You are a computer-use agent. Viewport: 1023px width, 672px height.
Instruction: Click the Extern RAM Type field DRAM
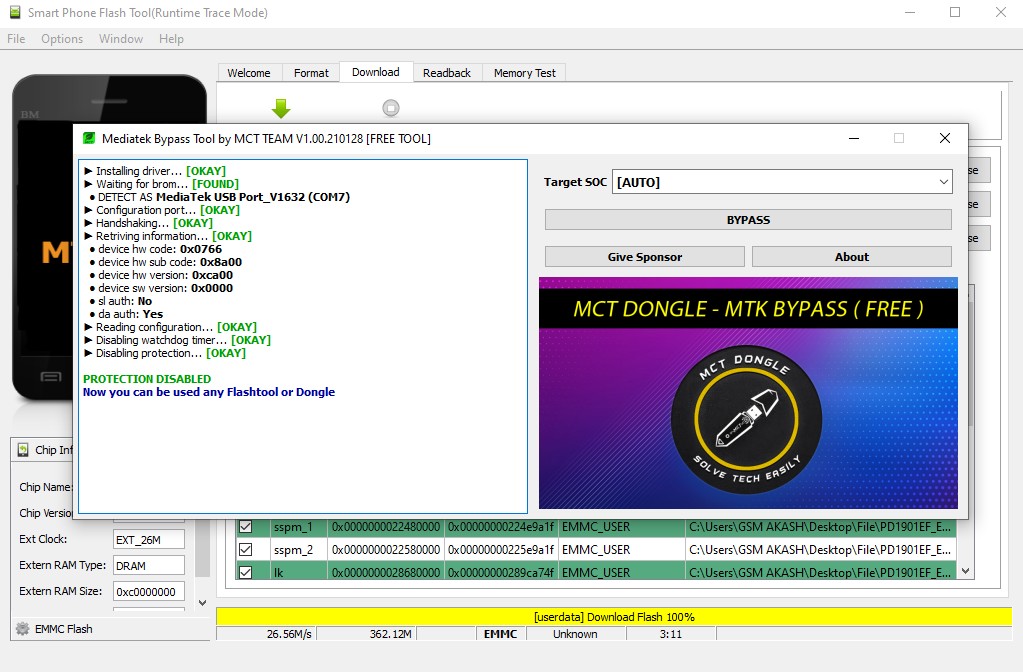pos(149,566)
